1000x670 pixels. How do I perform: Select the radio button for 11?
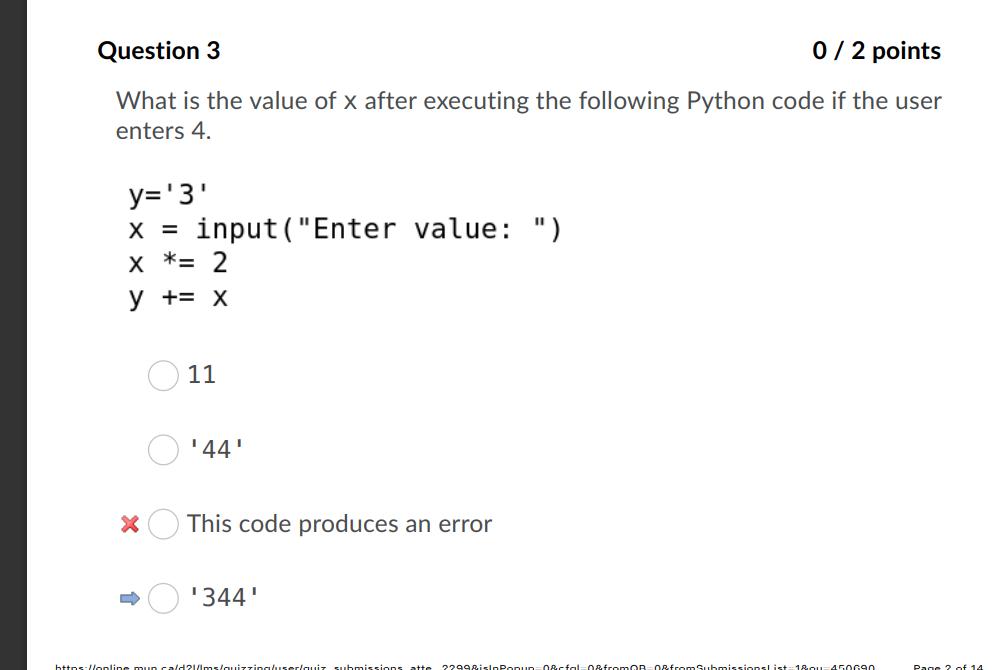point(162,375)
